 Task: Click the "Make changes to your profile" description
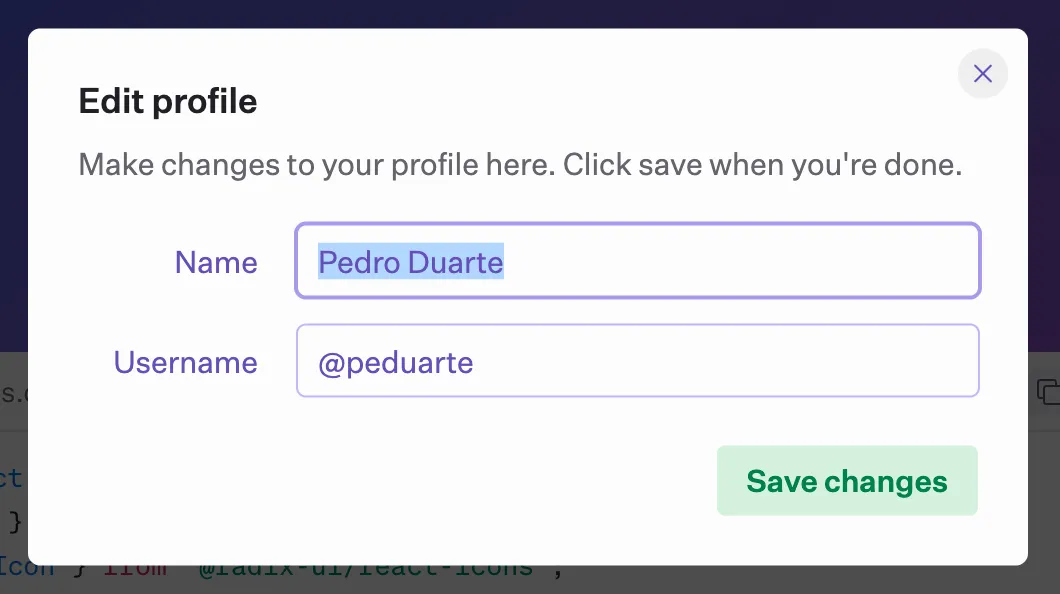520,165
